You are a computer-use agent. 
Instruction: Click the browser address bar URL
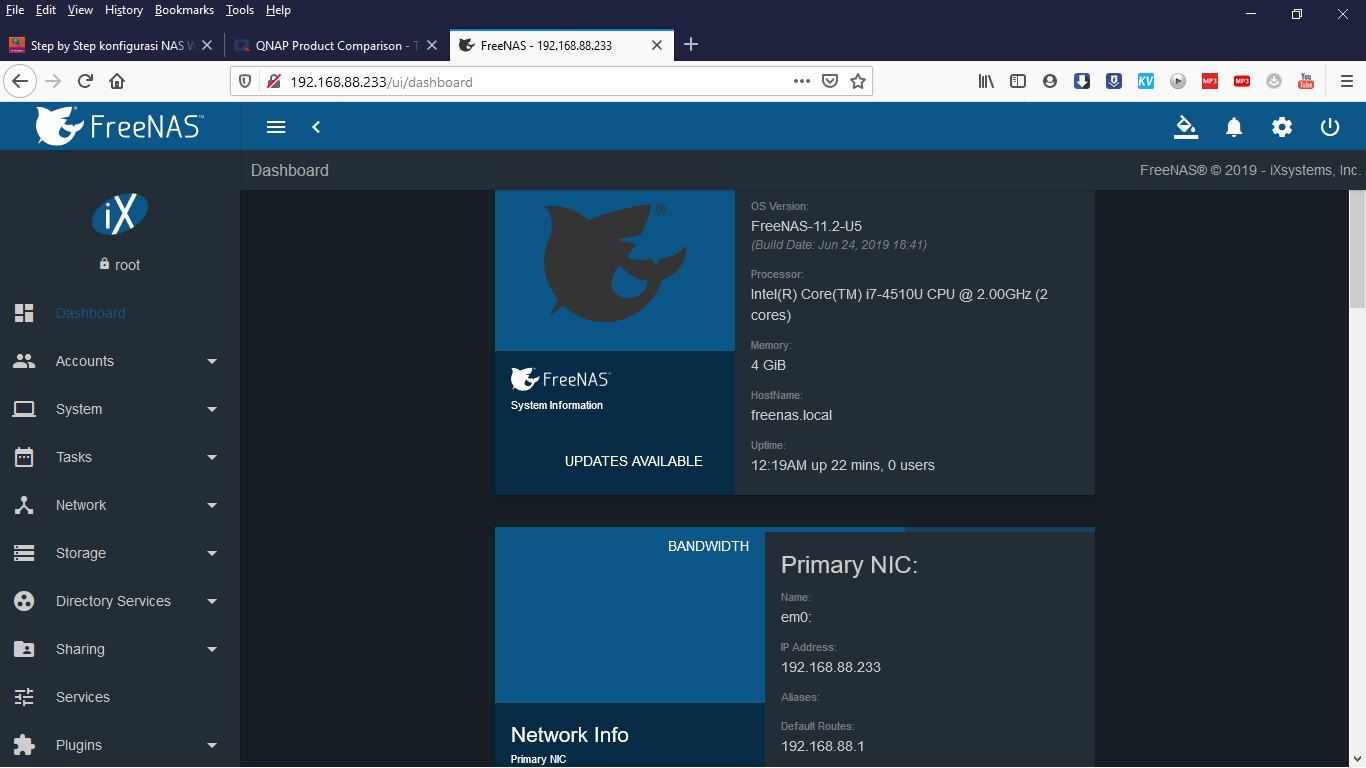[381, 82]
